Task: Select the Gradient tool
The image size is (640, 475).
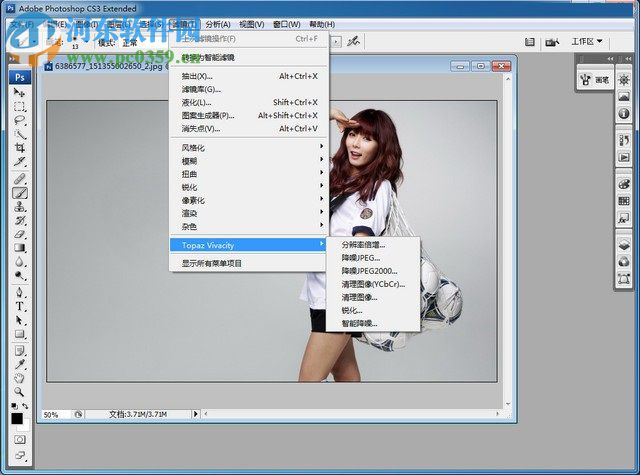Action: [20, 248]
